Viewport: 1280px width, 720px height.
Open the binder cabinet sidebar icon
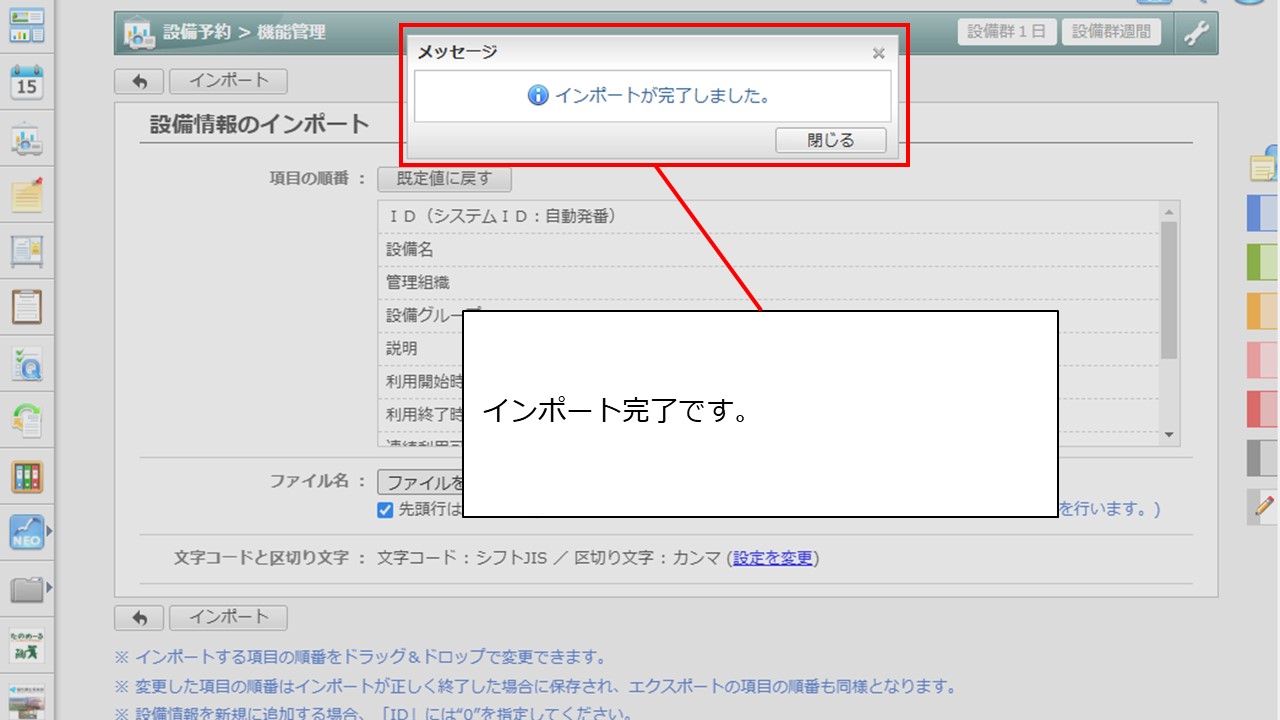tap(27, 477)
